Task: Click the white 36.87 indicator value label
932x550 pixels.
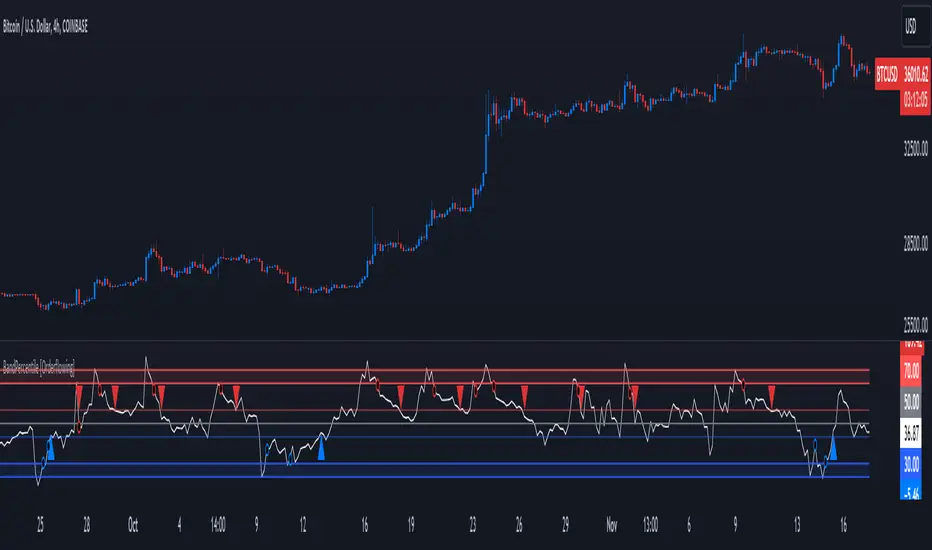Action: (x=911, y=433)
